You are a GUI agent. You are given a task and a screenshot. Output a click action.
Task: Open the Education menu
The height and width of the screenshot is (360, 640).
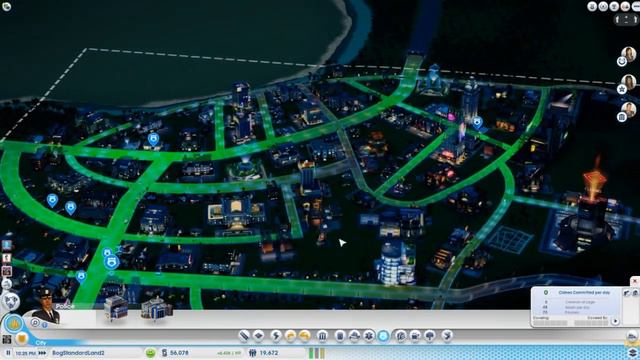[401, 336]
